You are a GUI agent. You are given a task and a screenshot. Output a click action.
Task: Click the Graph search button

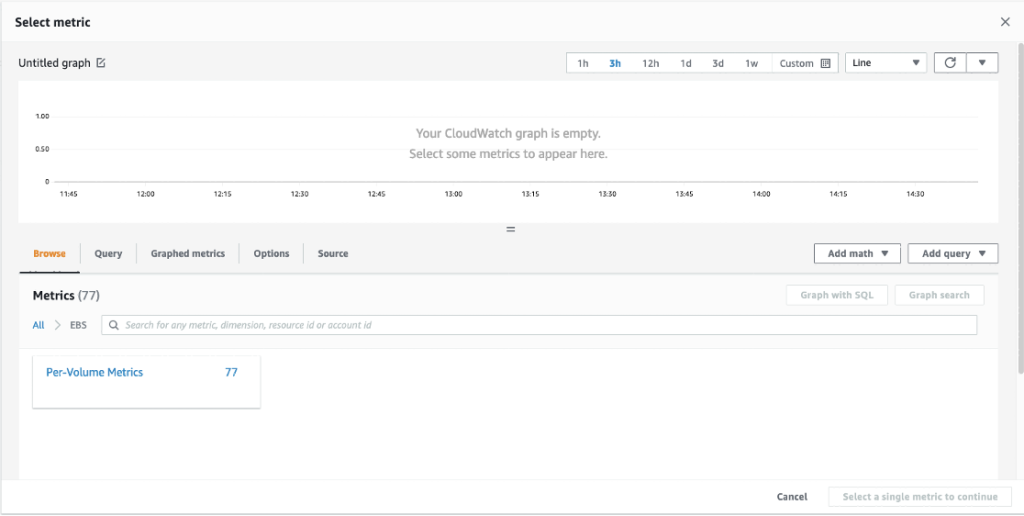point(939,295)
